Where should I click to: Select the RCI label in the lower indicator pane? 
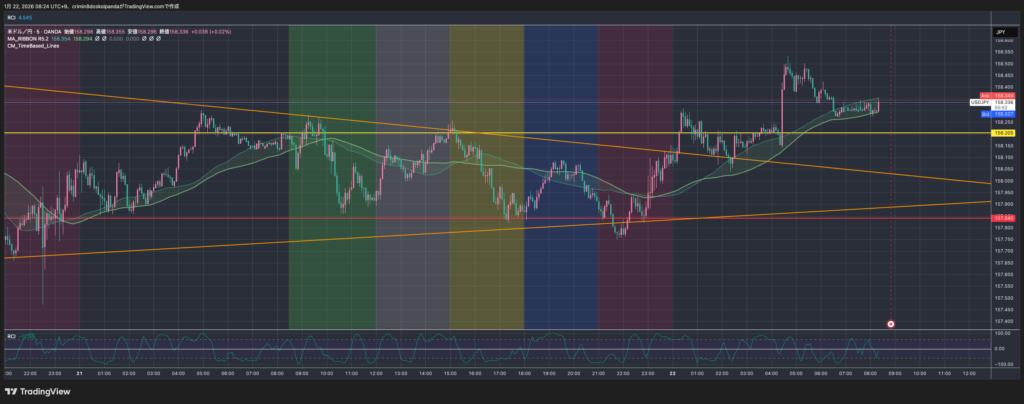click(12, 336)
